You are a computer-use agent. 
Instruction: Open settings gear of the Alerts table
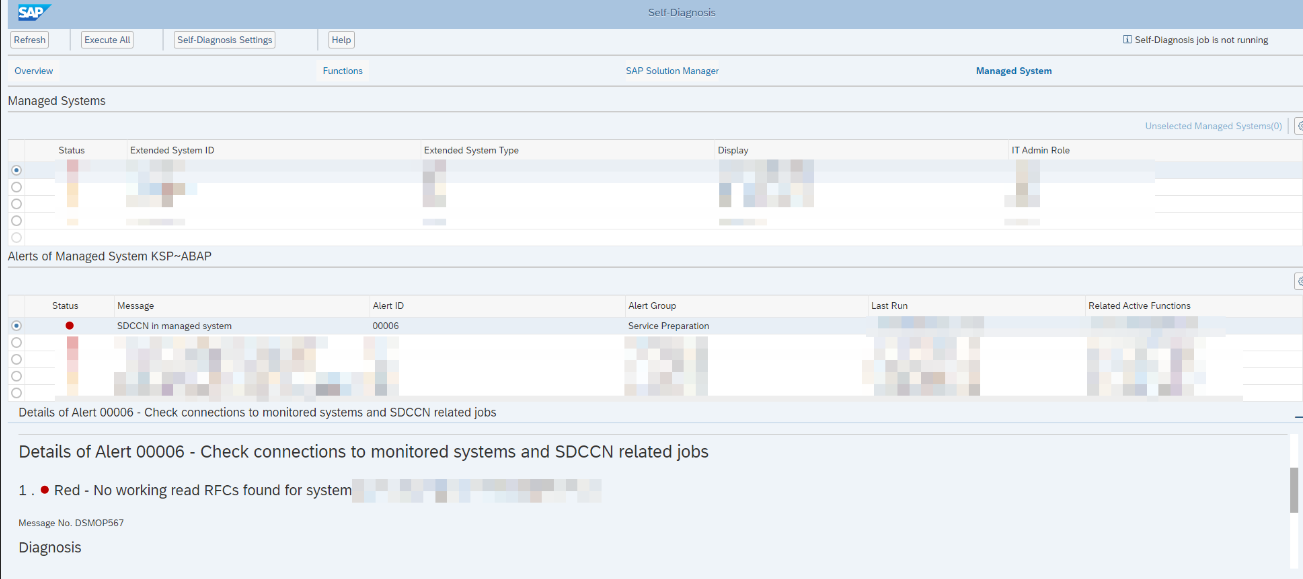(1299, 282)
